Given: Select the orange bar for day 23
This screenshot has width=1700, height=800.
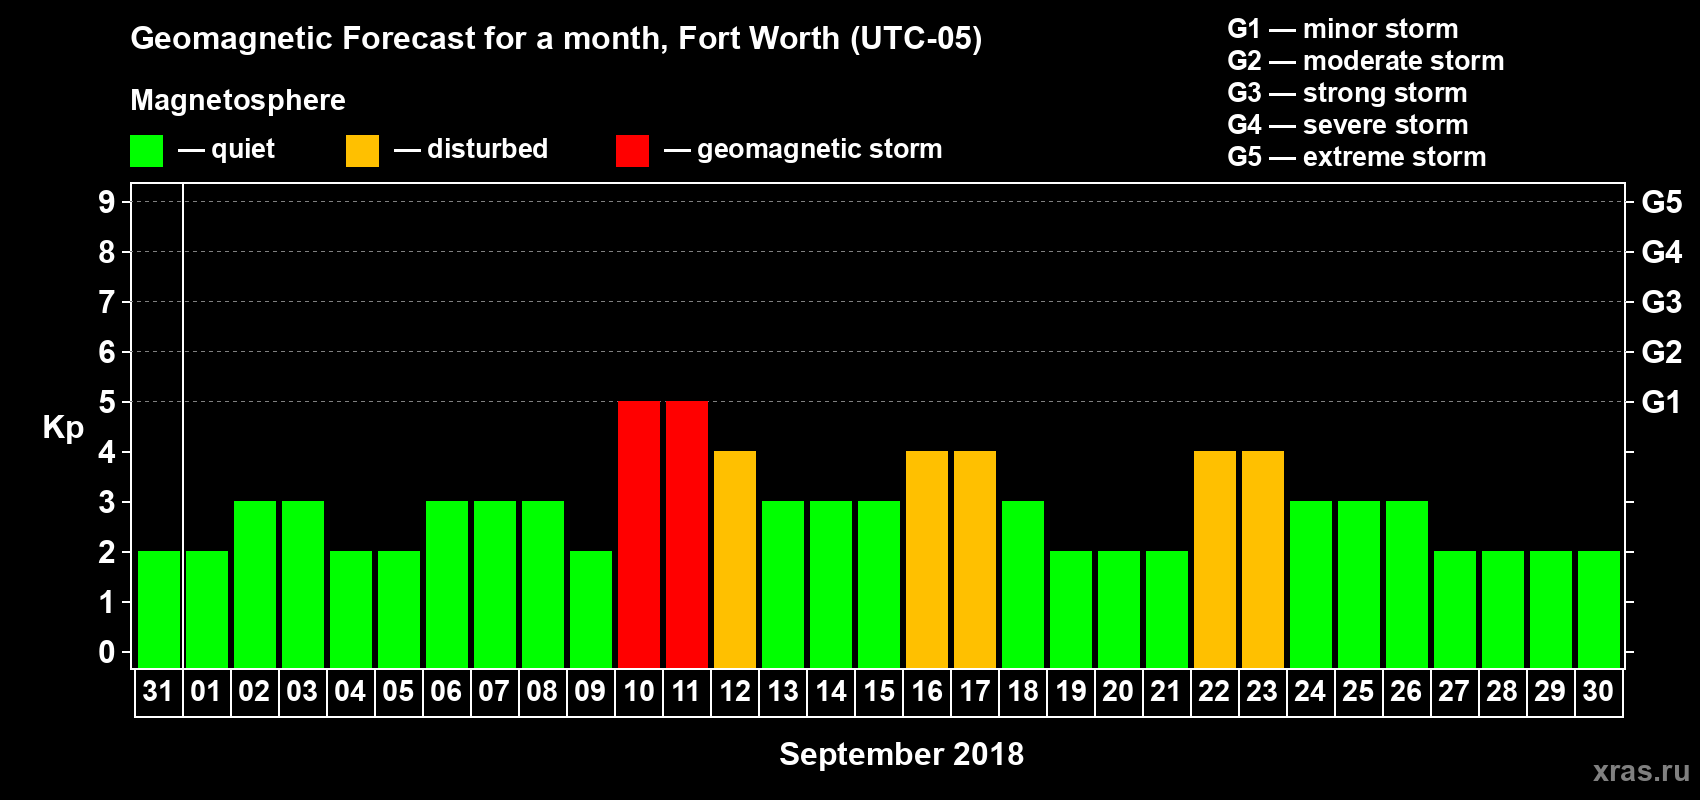Looking at the screenshot, I should 1263,559.
